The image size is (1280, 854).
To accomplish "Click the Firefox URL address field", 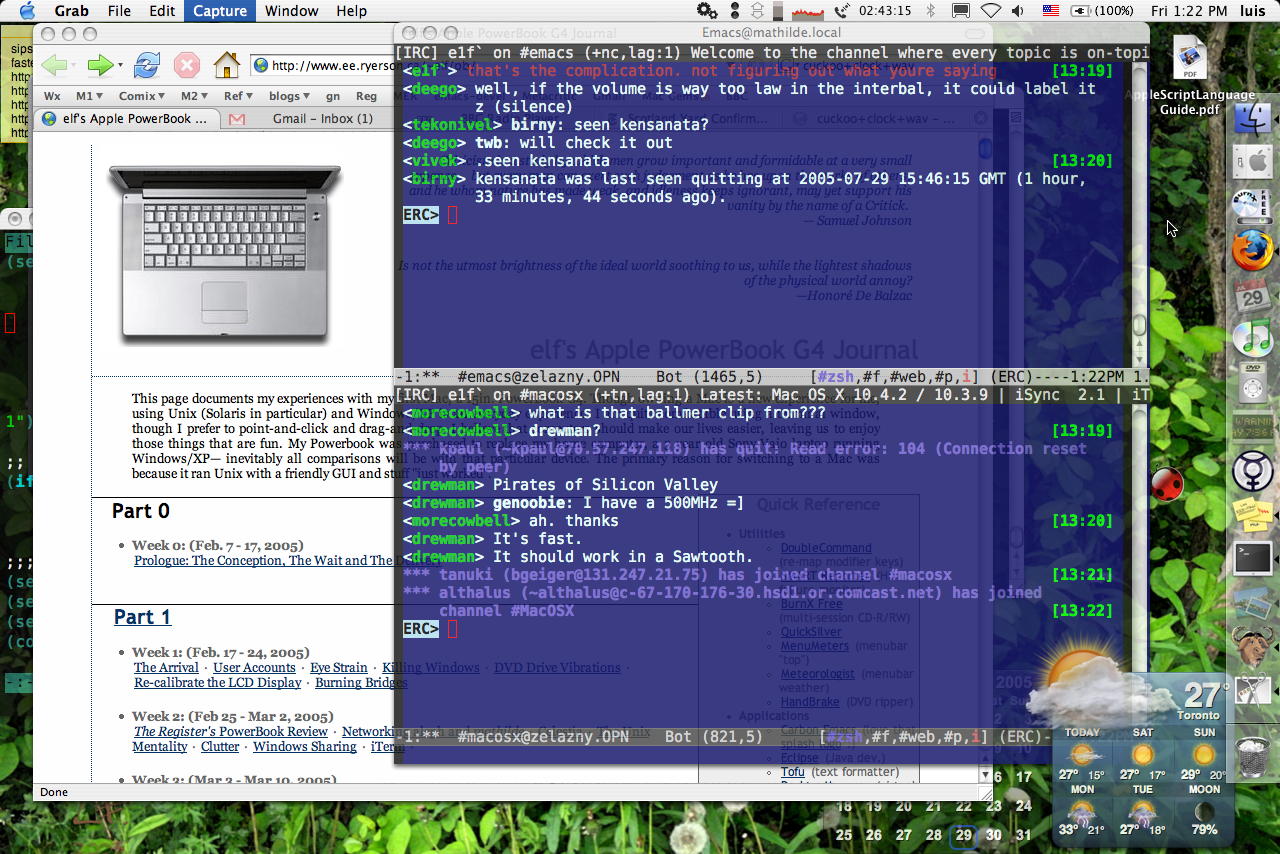I will pyautogui.click(x=322, y=66).
